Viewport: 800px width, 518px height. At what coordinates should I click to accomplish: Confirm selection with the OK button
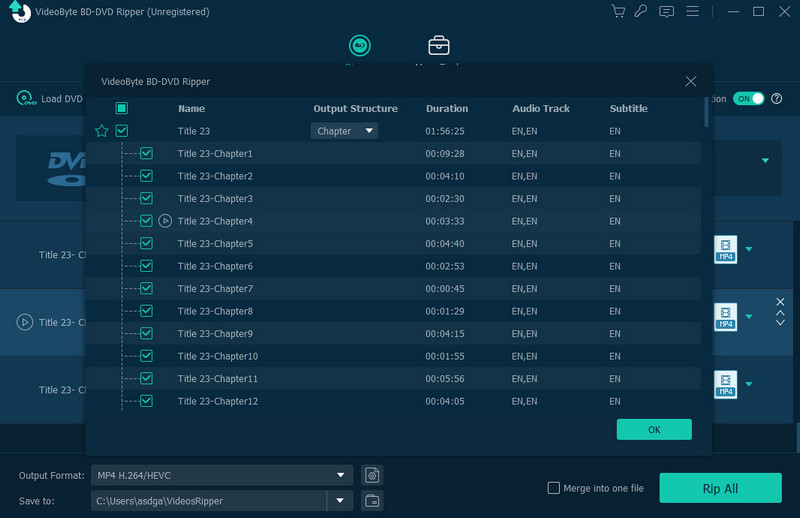point(654,429)
